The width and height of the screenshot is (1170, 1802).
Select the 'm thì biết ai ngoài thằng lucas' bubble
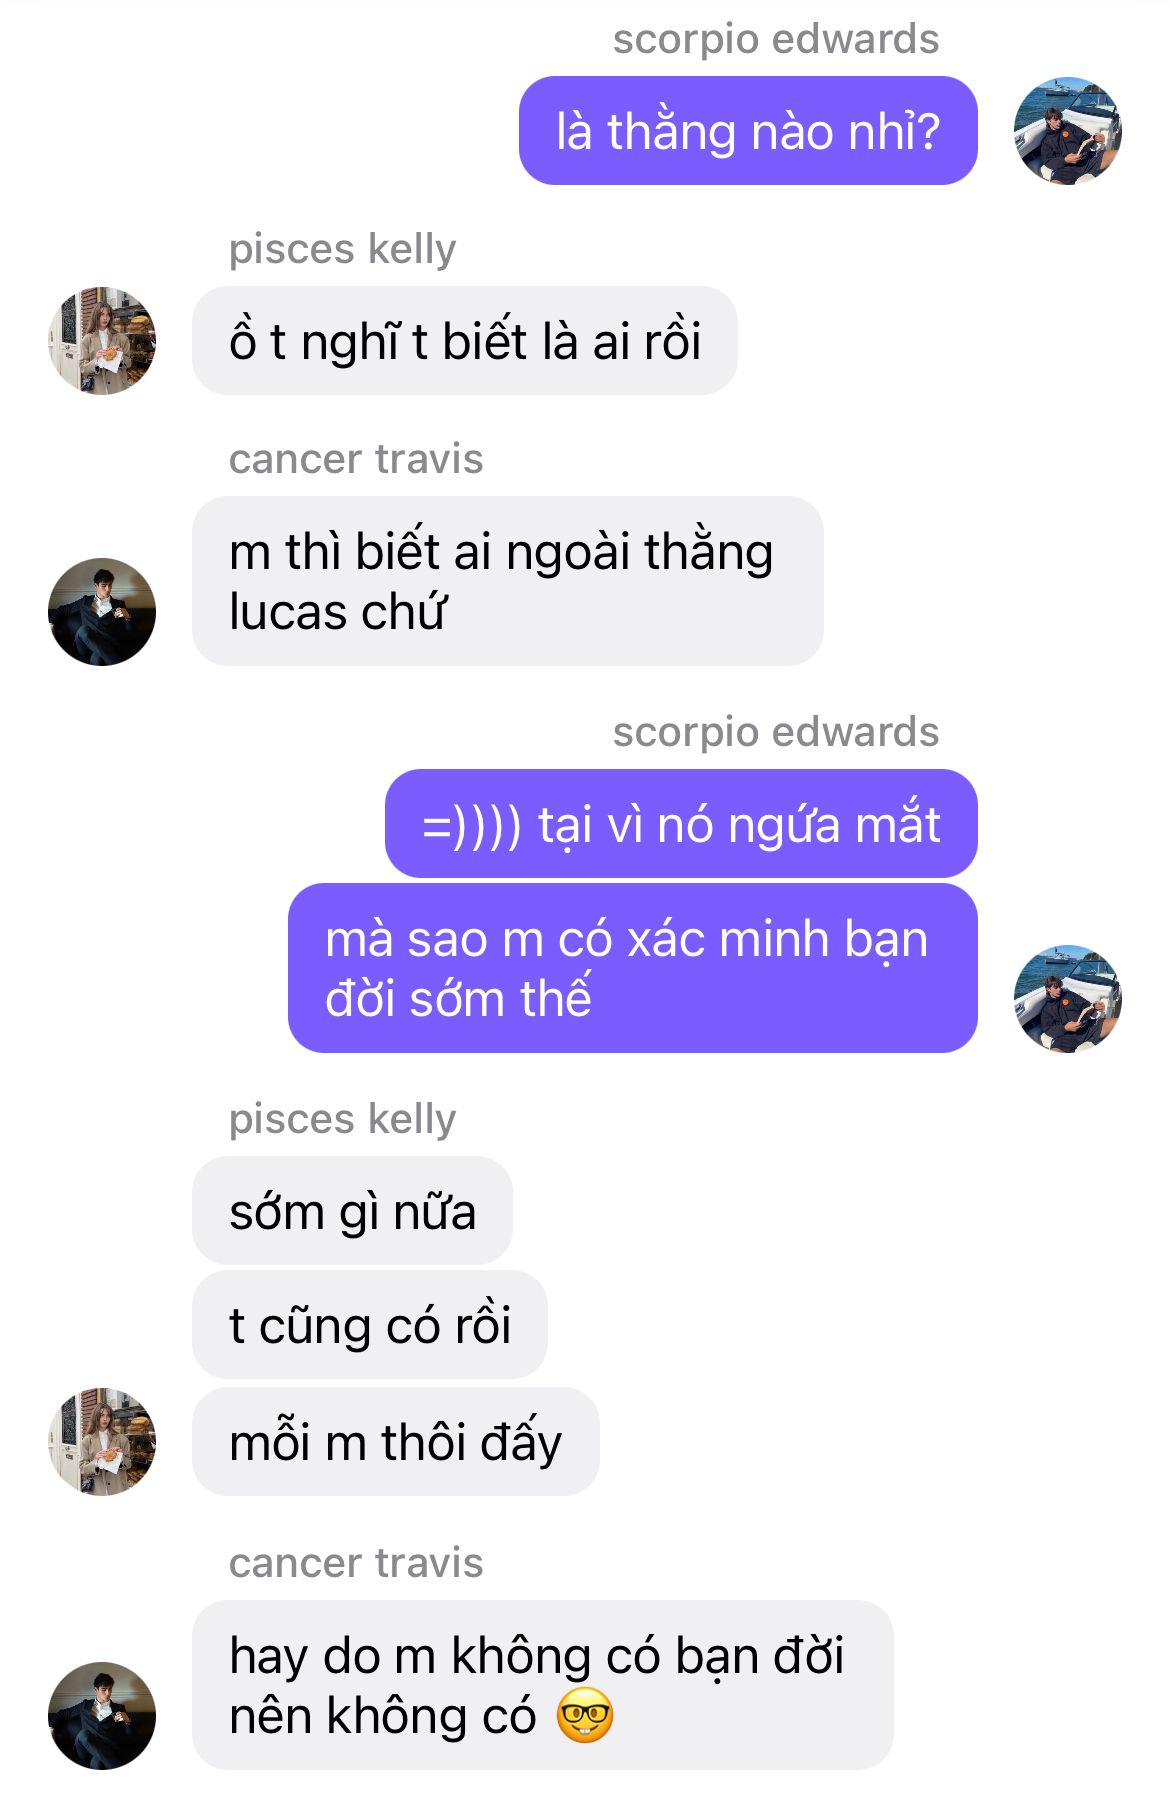508,581
